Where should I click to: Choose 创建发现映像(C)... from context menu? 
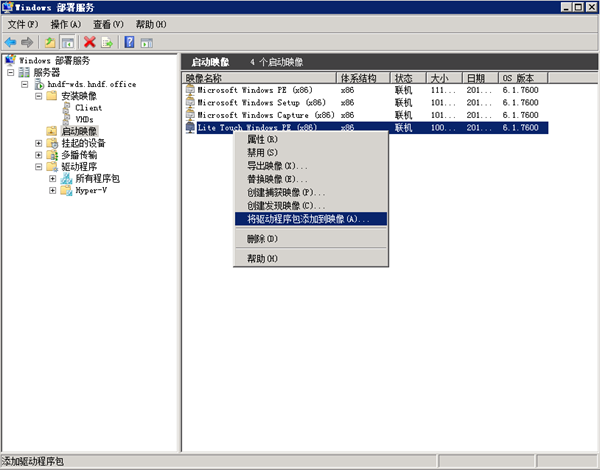tap(311, 206)
